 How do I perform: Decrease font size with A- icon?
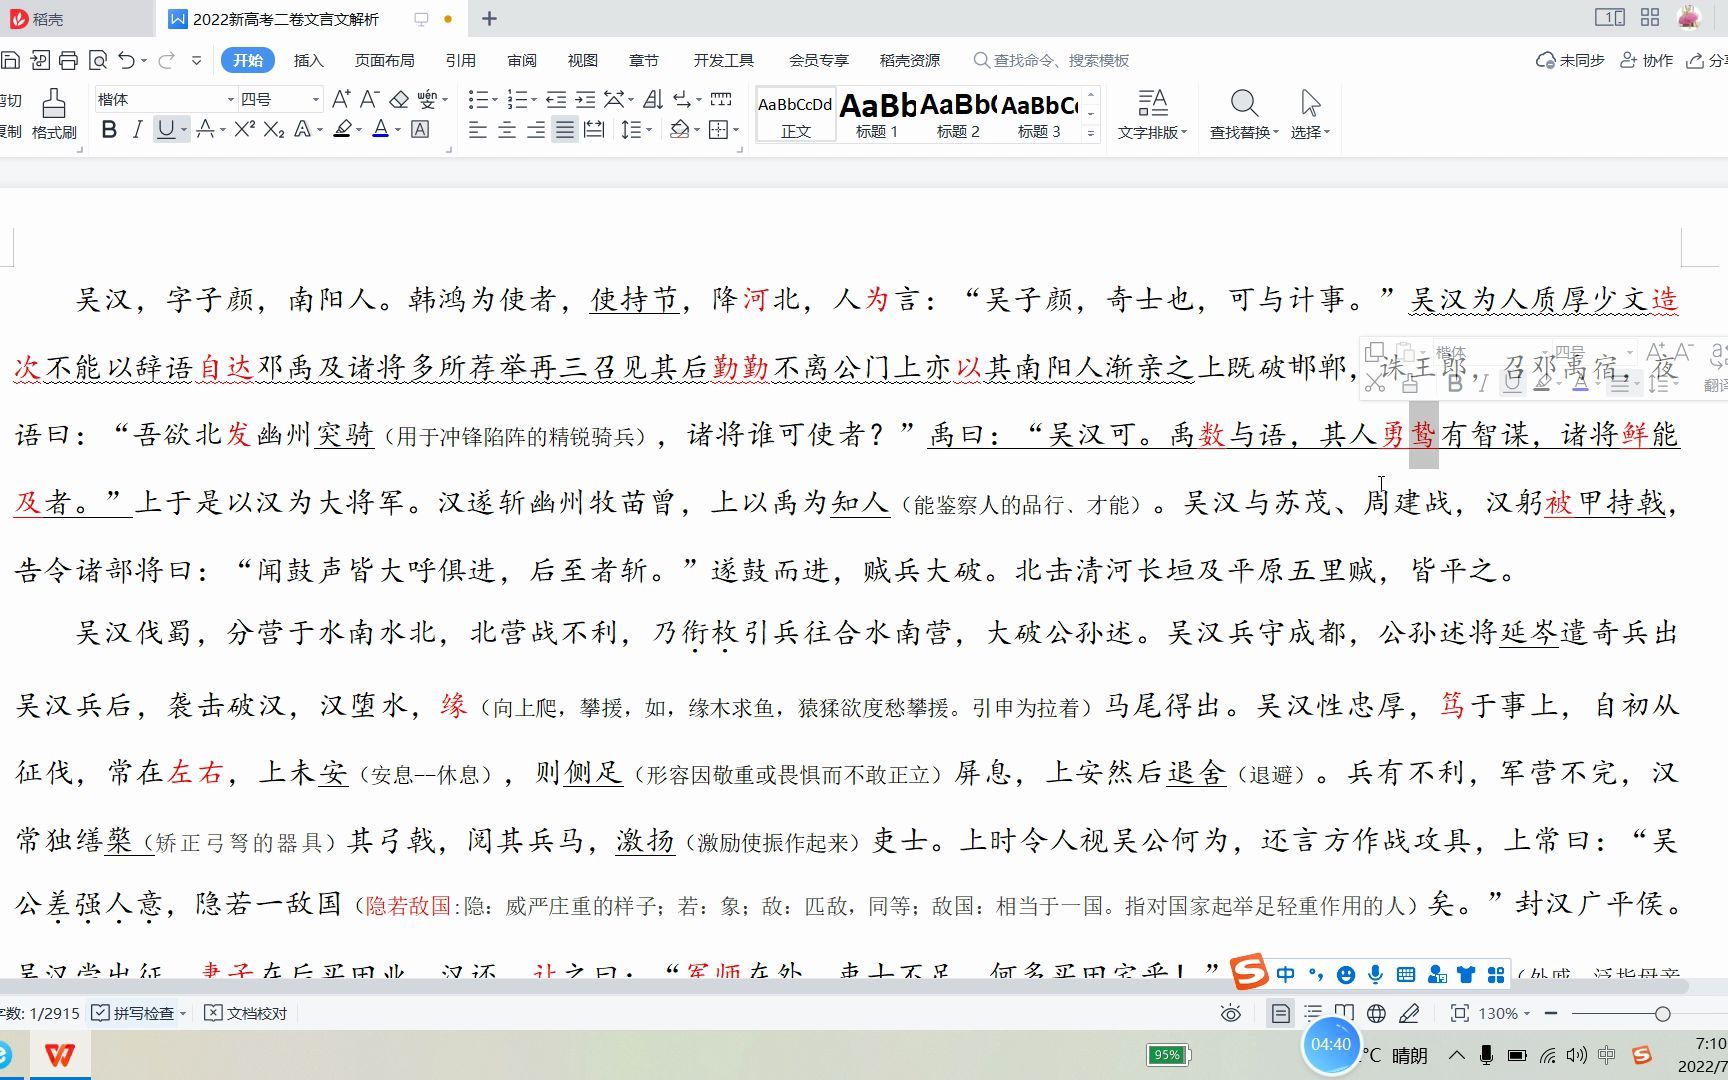pos(369,99)
